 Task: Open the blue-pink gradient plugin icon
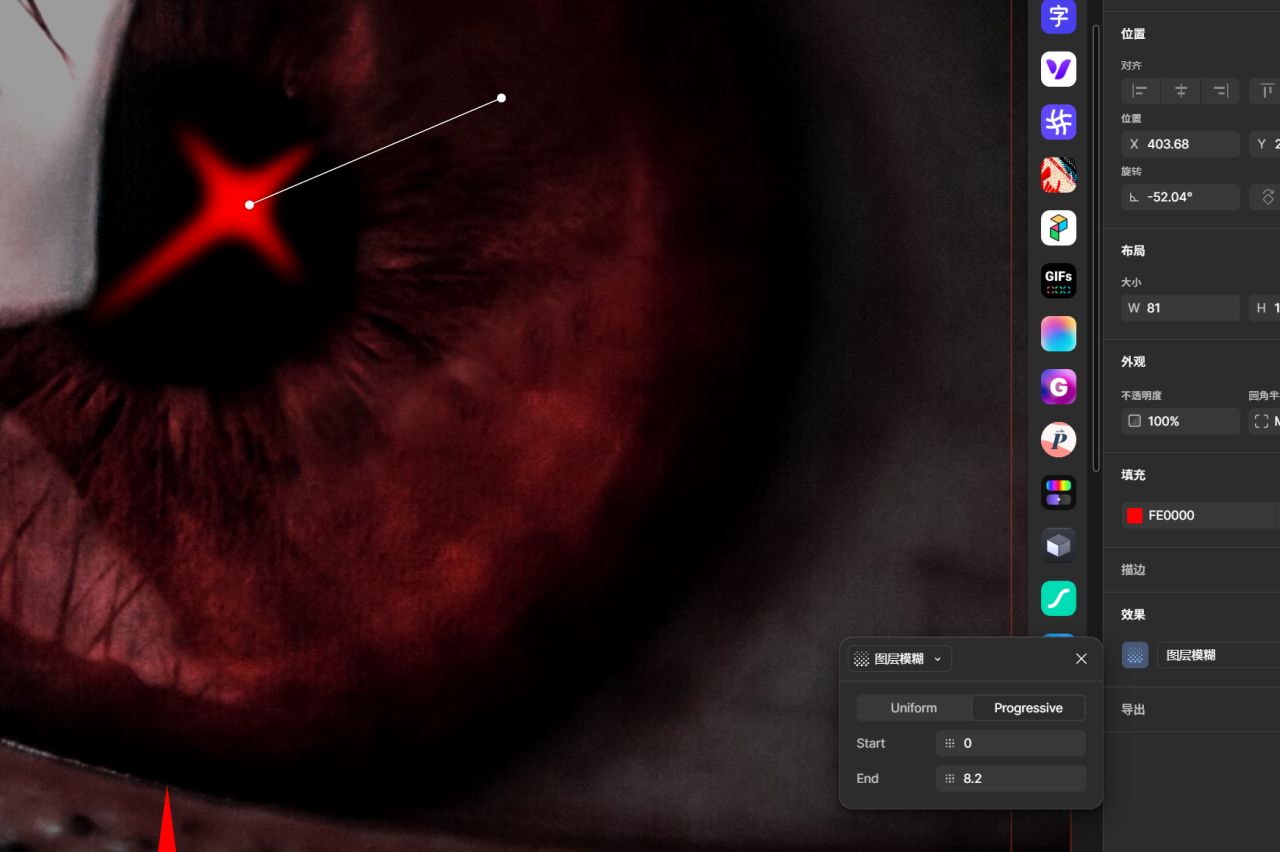pyautogui.click(x=1059, y=334)
